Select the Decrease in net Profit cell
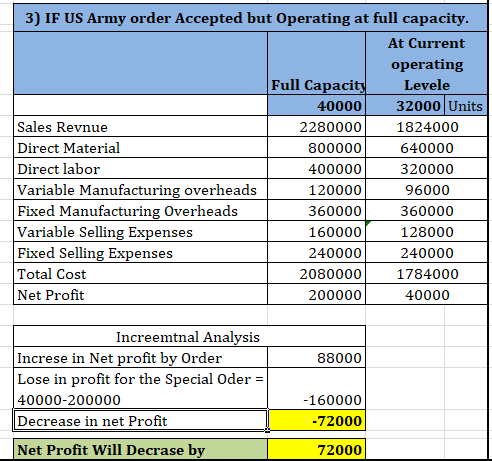492x461 pixels. tap(140, 421)
